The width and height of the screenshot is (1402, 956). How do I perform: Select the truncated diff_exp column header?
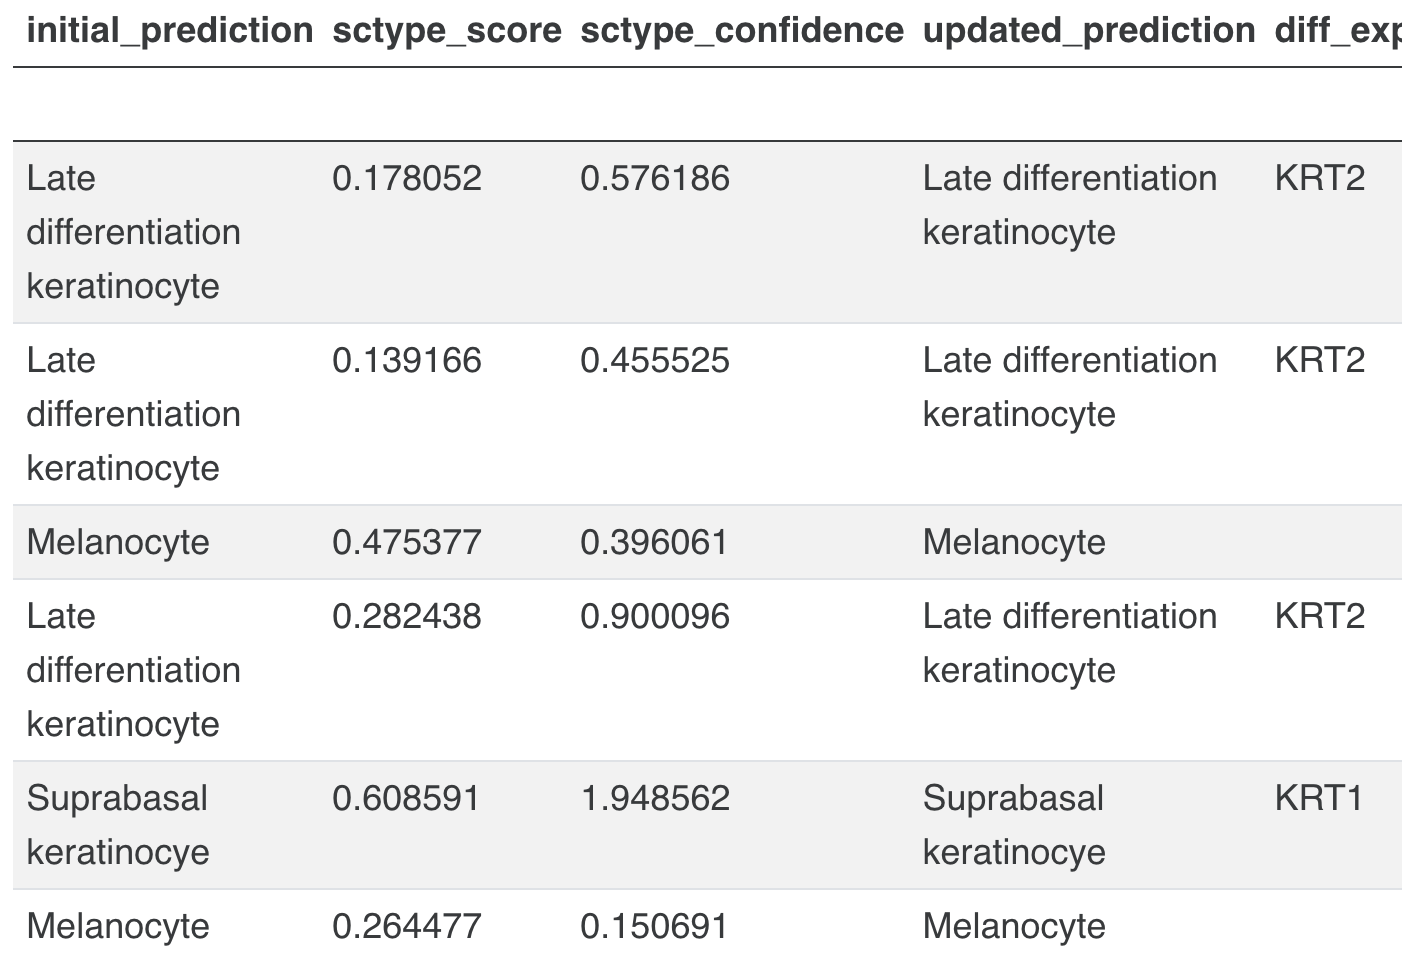[x=1338, y=30]
